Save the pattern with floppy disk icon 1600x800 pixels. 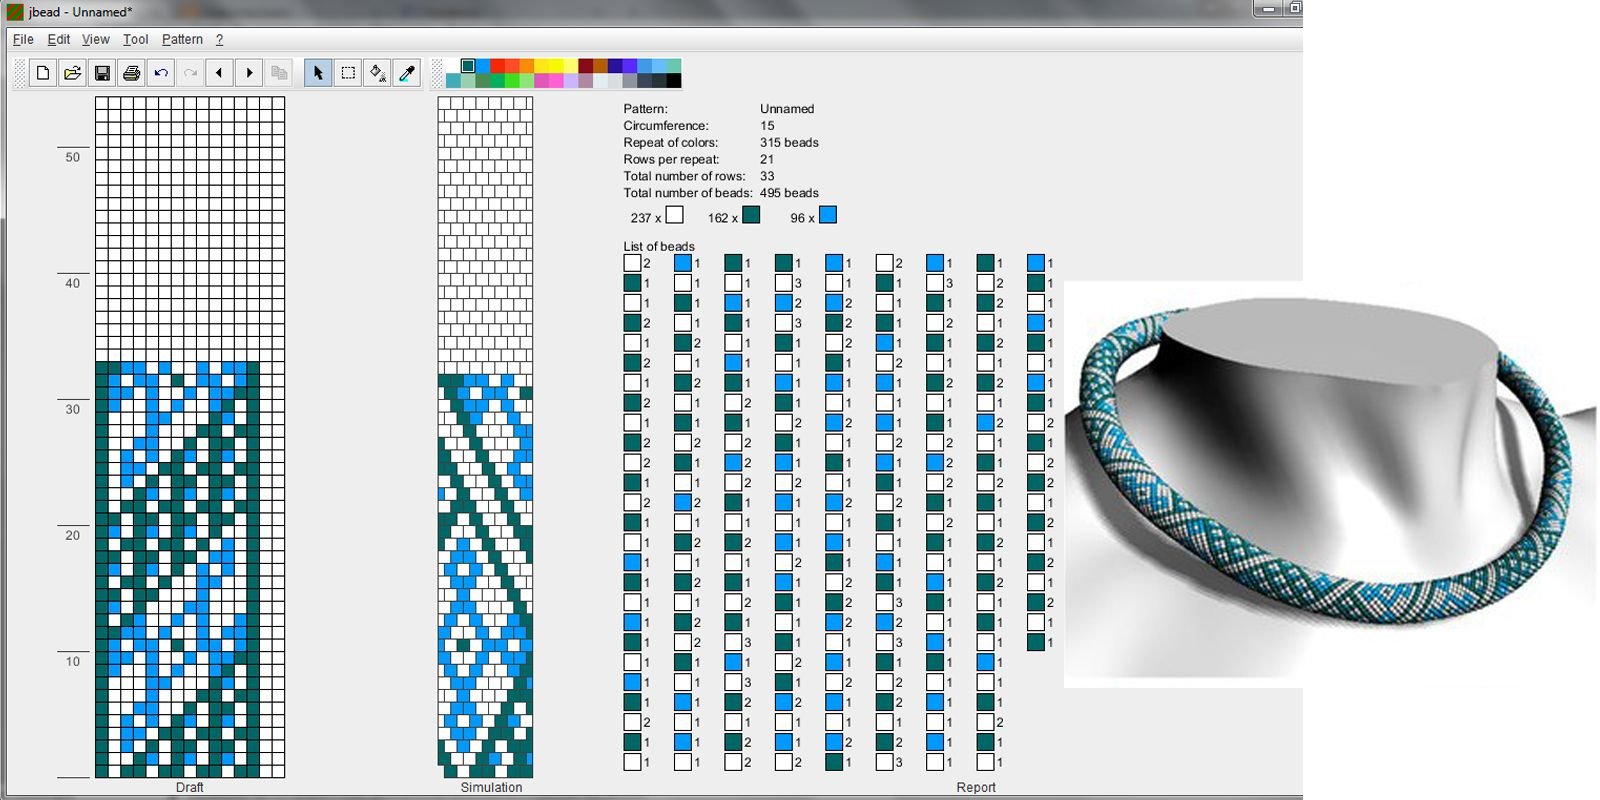click(x=102, y=73)
